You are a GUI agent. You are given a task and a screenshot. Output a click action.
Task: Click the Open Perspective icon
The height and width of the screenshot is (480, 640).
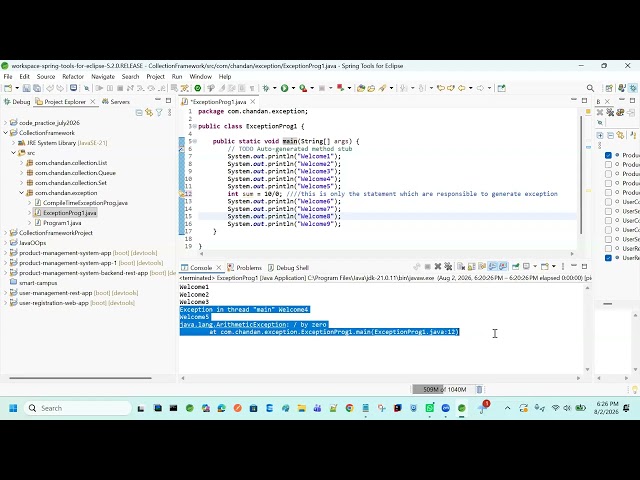[609, 88]
